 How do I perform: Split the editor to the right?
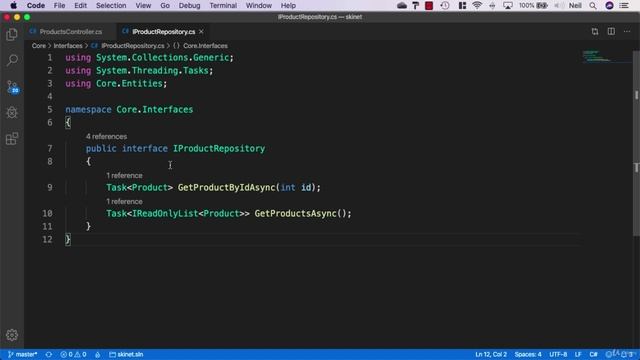click(611, 31)
